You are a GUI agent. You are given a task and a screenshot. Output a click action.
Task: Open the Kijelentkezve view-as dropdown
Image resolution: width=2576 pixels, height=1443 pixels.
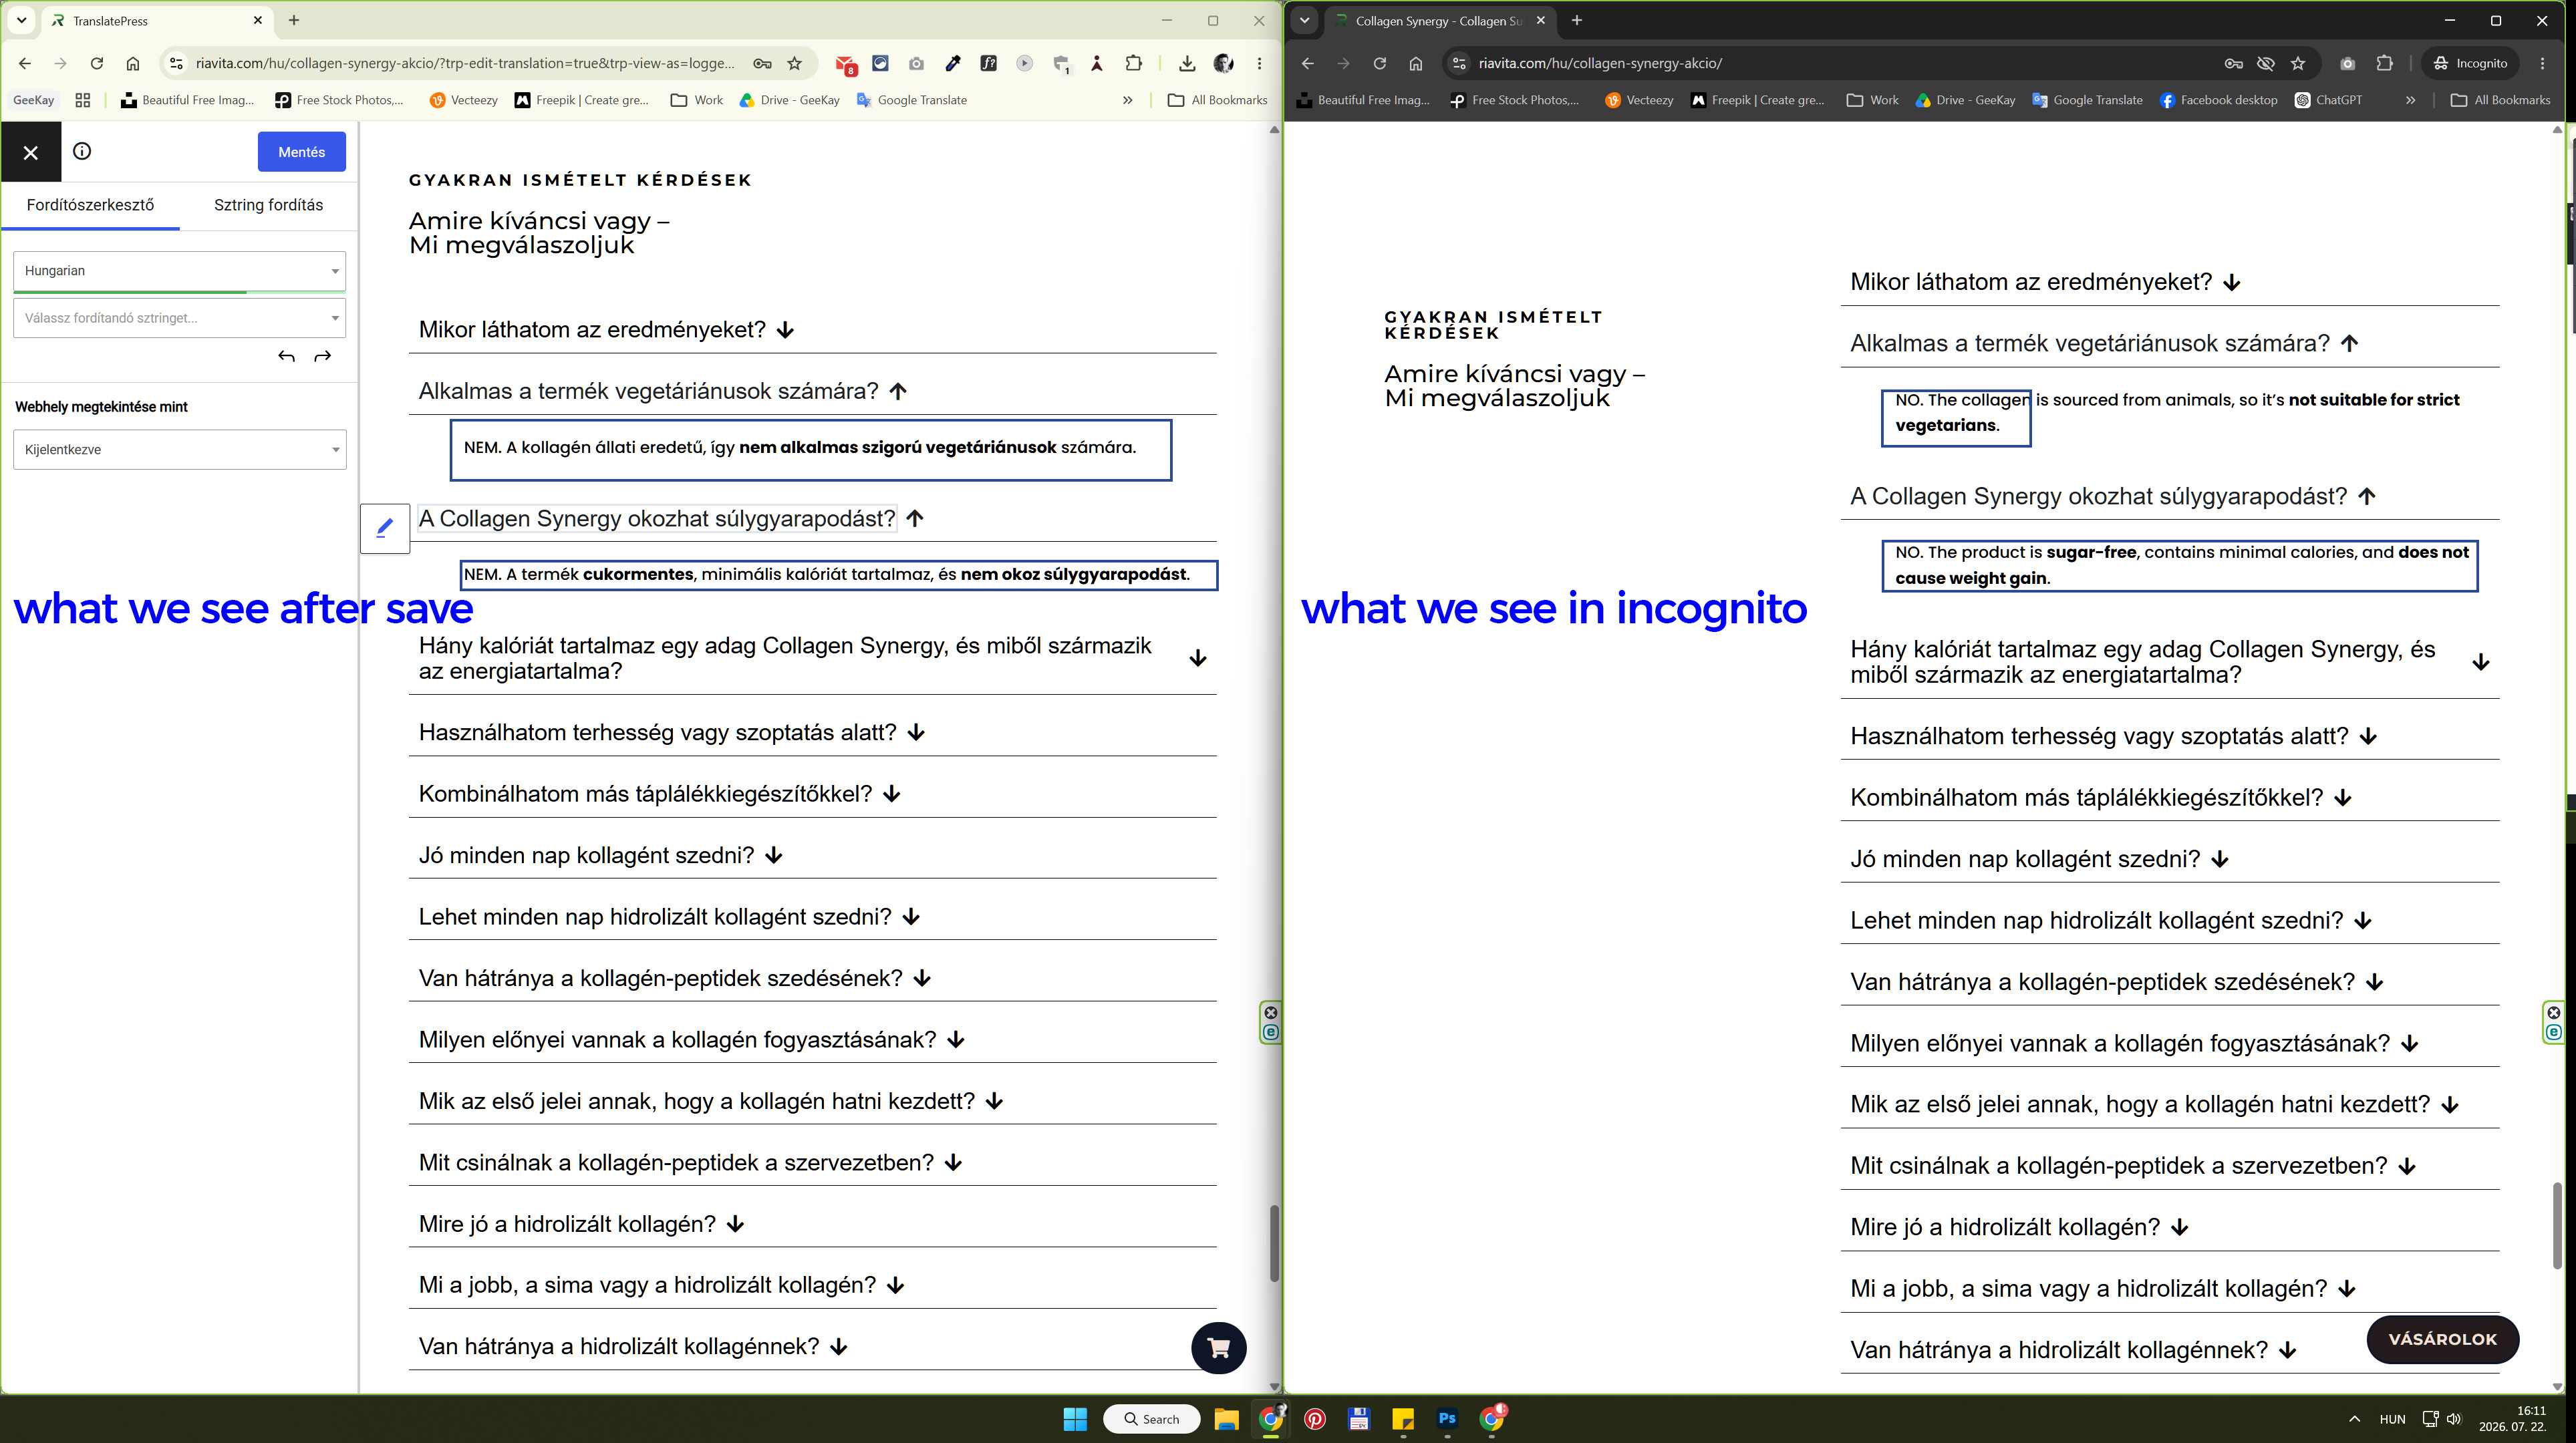coord(180,450)
